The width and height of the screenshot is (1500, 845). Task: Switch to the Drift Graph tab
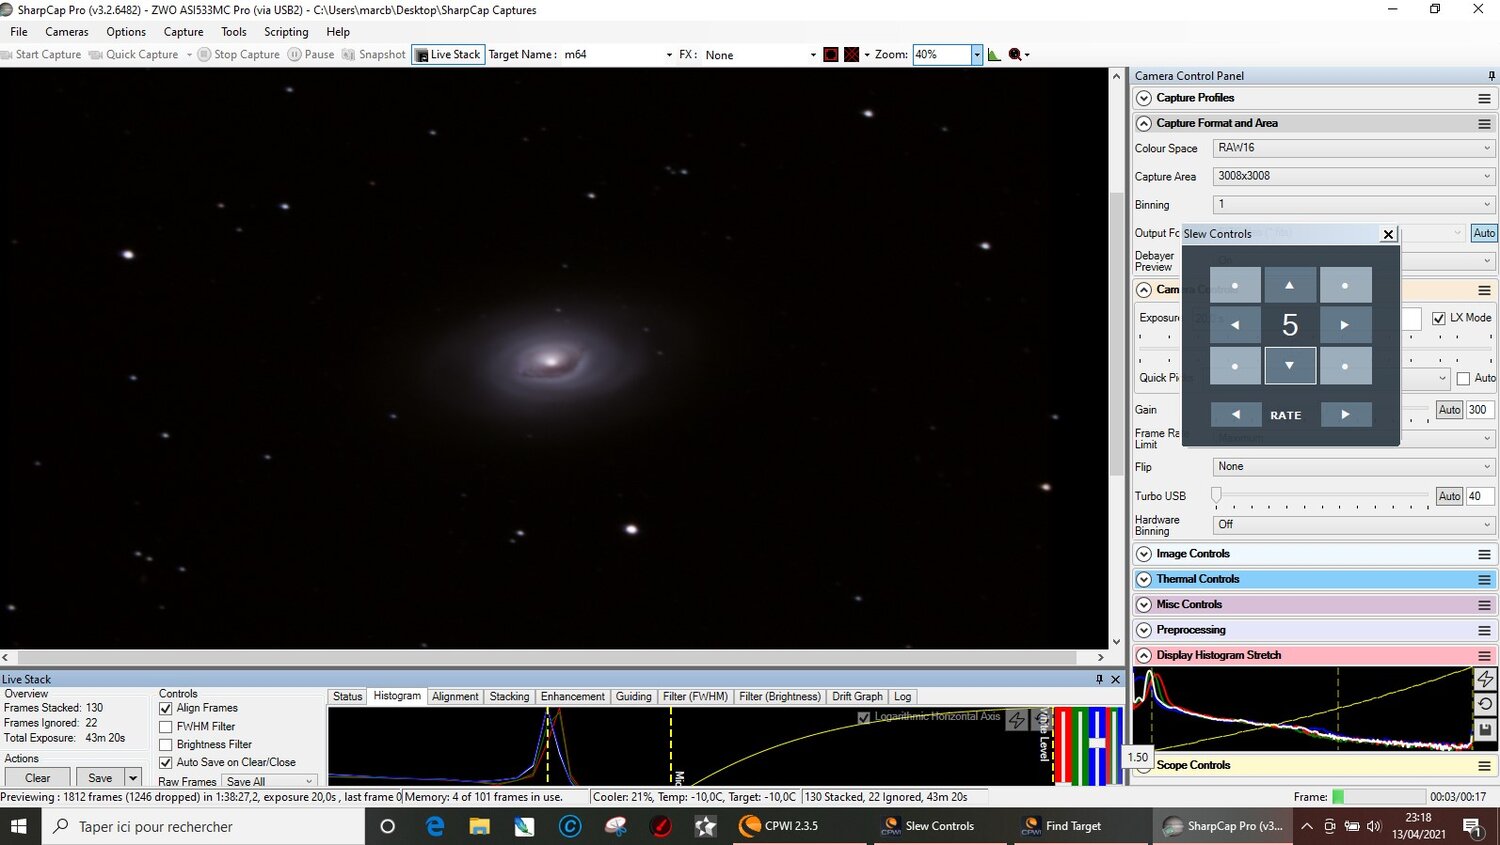click(857, 697)
